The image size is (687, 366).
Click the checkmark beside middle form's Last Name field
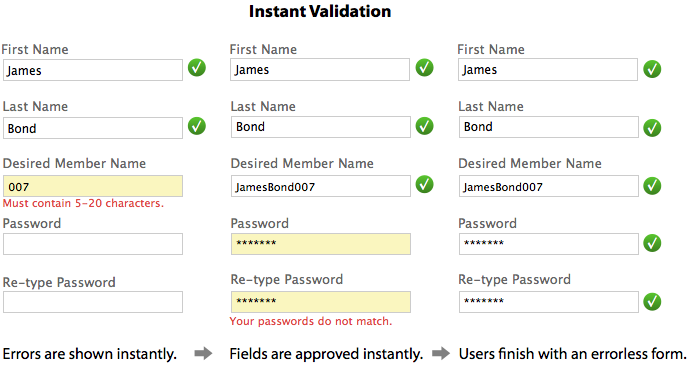(x=425, y=126)
